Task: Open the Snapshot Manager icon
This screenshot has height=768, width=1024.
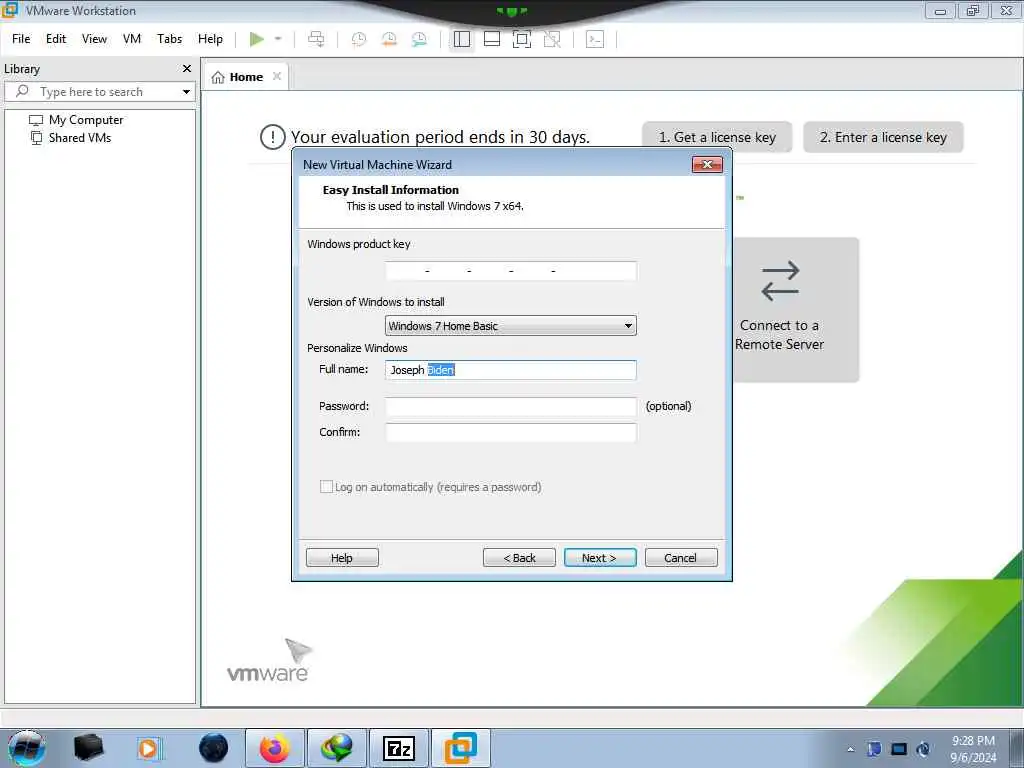Action: [419, 39]
